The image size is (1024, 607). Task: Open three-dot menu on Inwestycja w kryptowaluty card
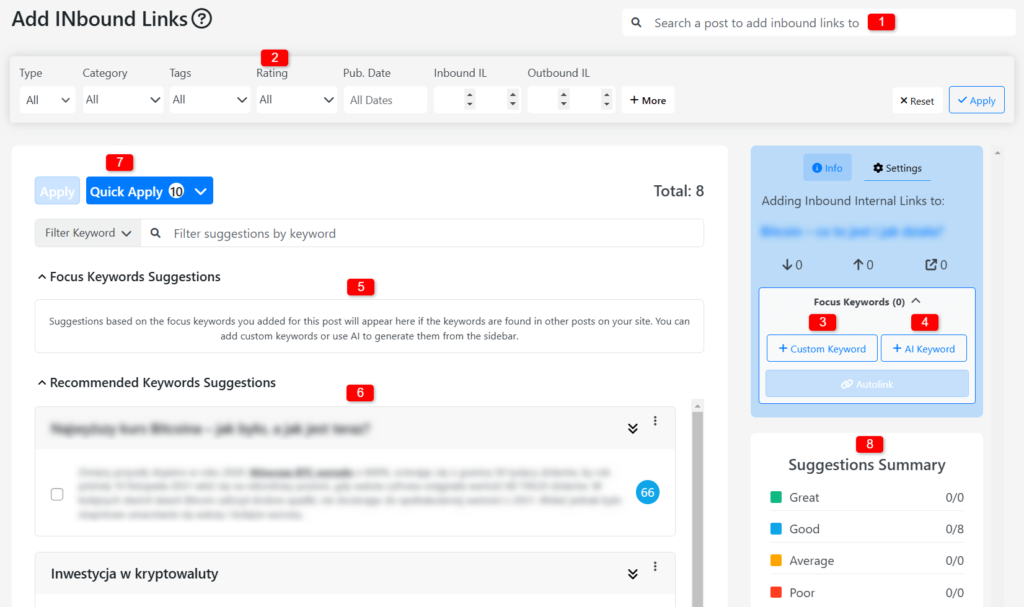(655, 567)
